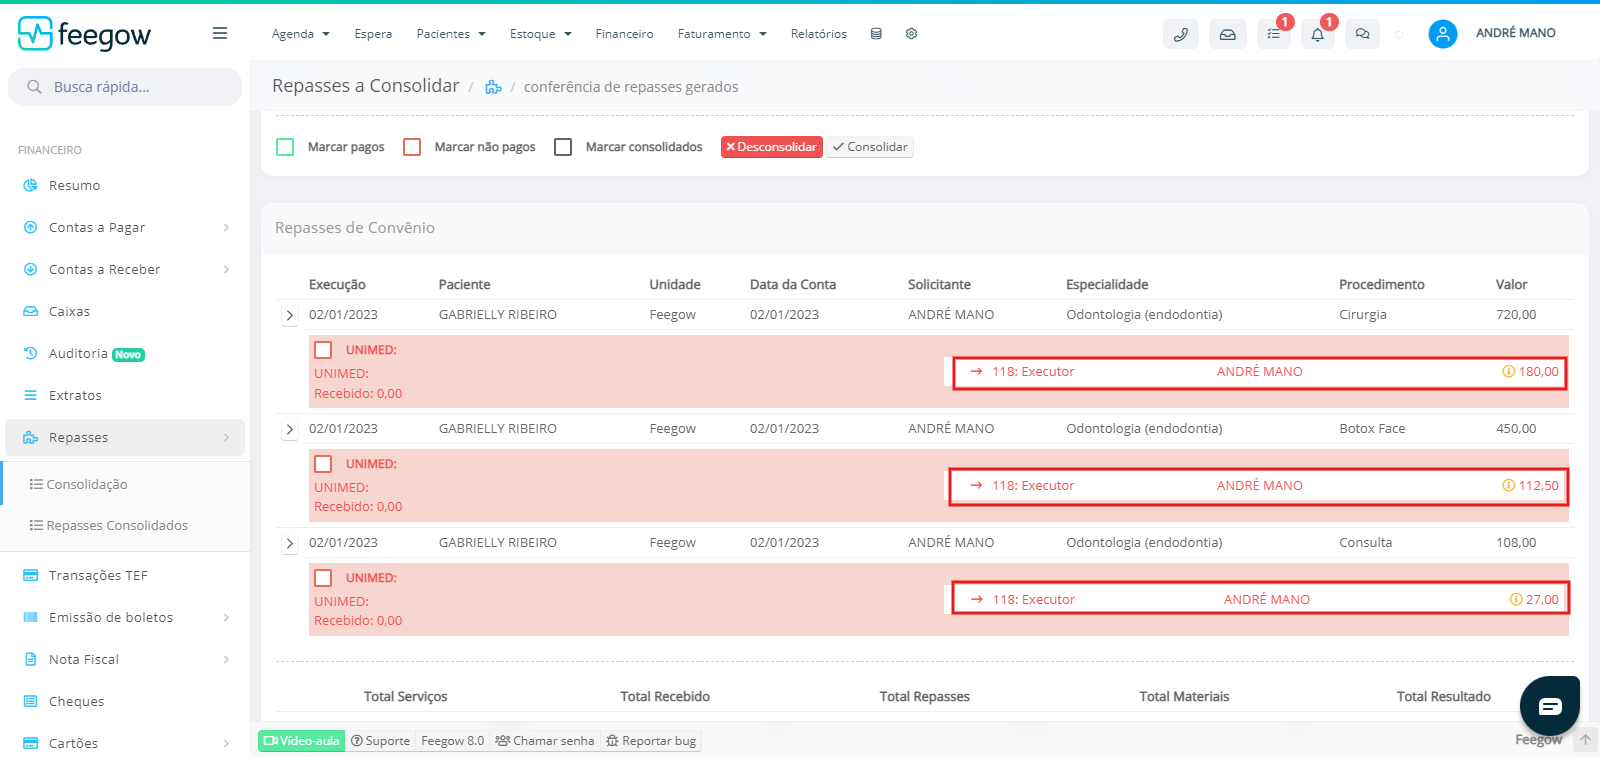Click the scroll-to-top arrow button
Image resolution: width=1600 pixels, height=757 pixels.
click(x=1585, y=741)
